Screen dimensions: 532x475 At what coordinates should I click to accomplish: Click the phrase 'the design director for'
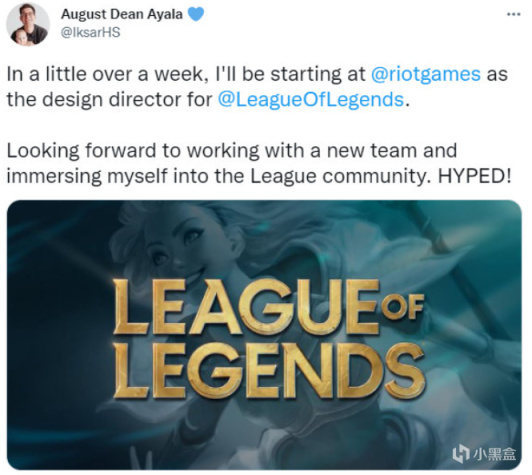(109, 100)
